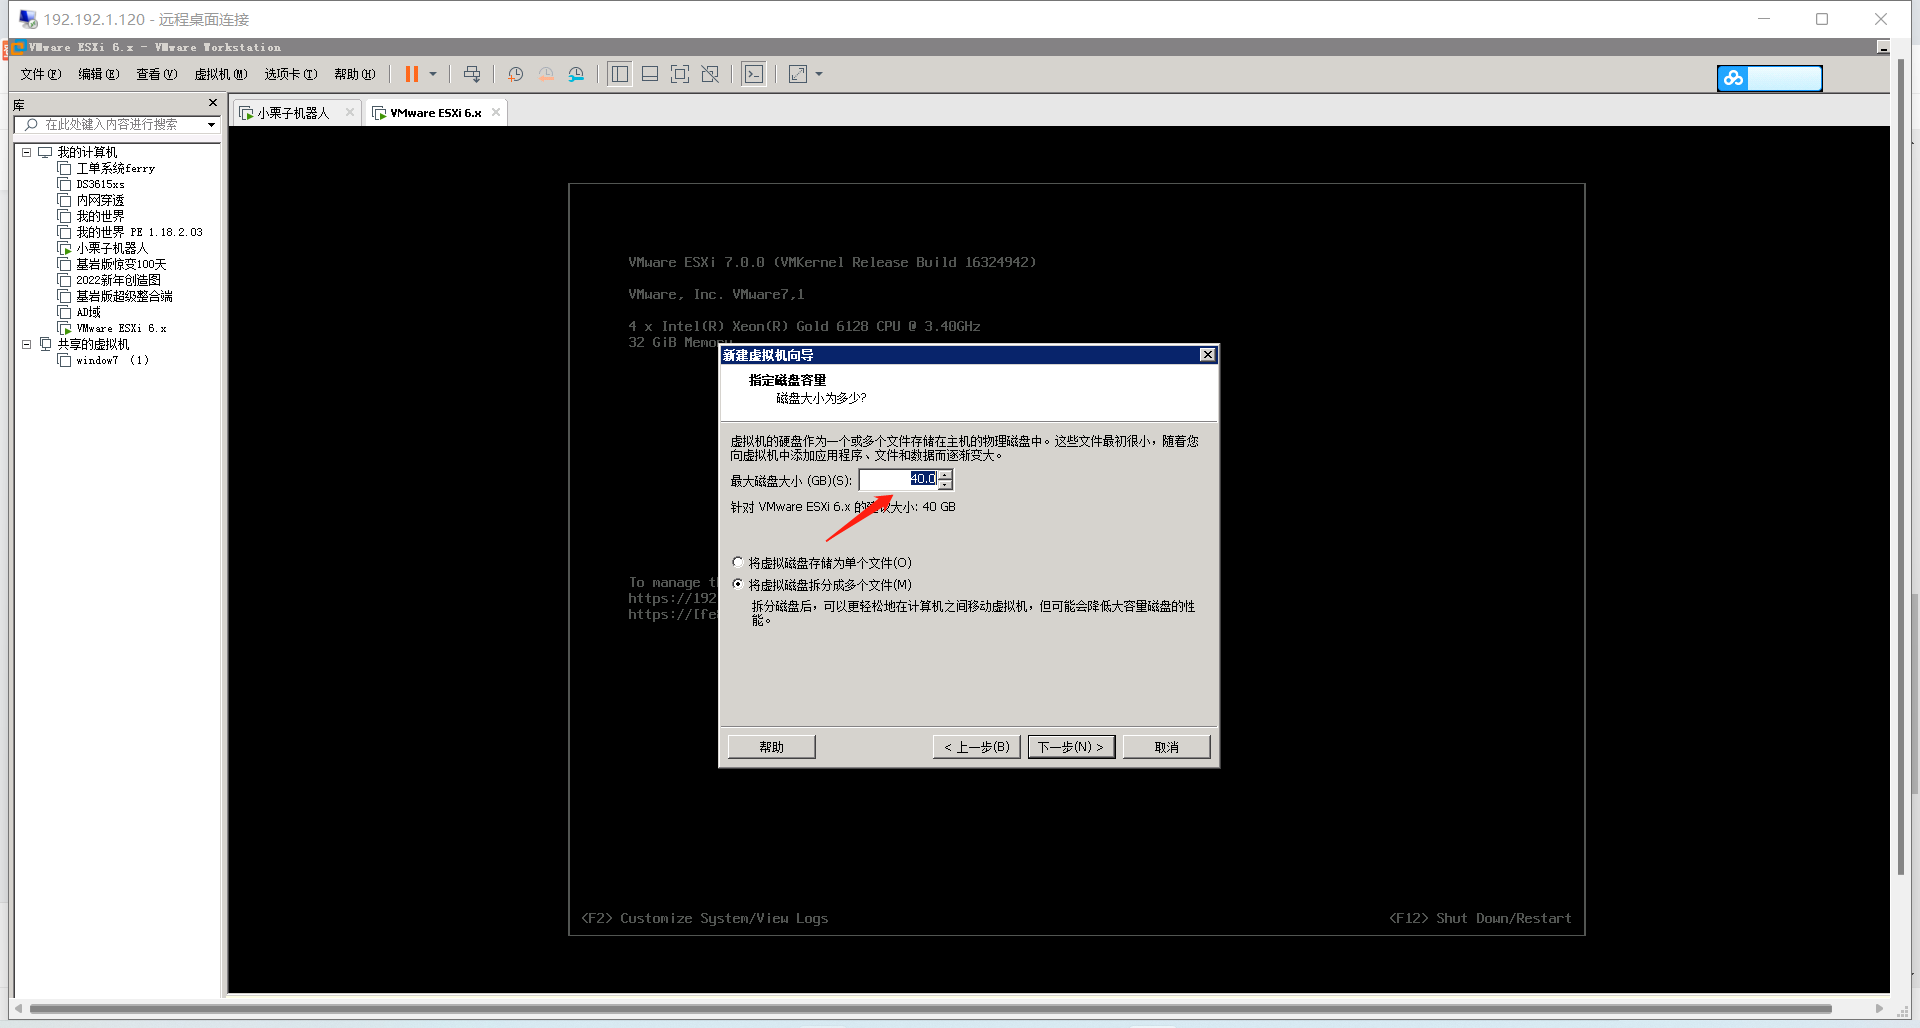Open the 帮助(H) menu
The image size is (1920, 1028).
click(355, 74)
